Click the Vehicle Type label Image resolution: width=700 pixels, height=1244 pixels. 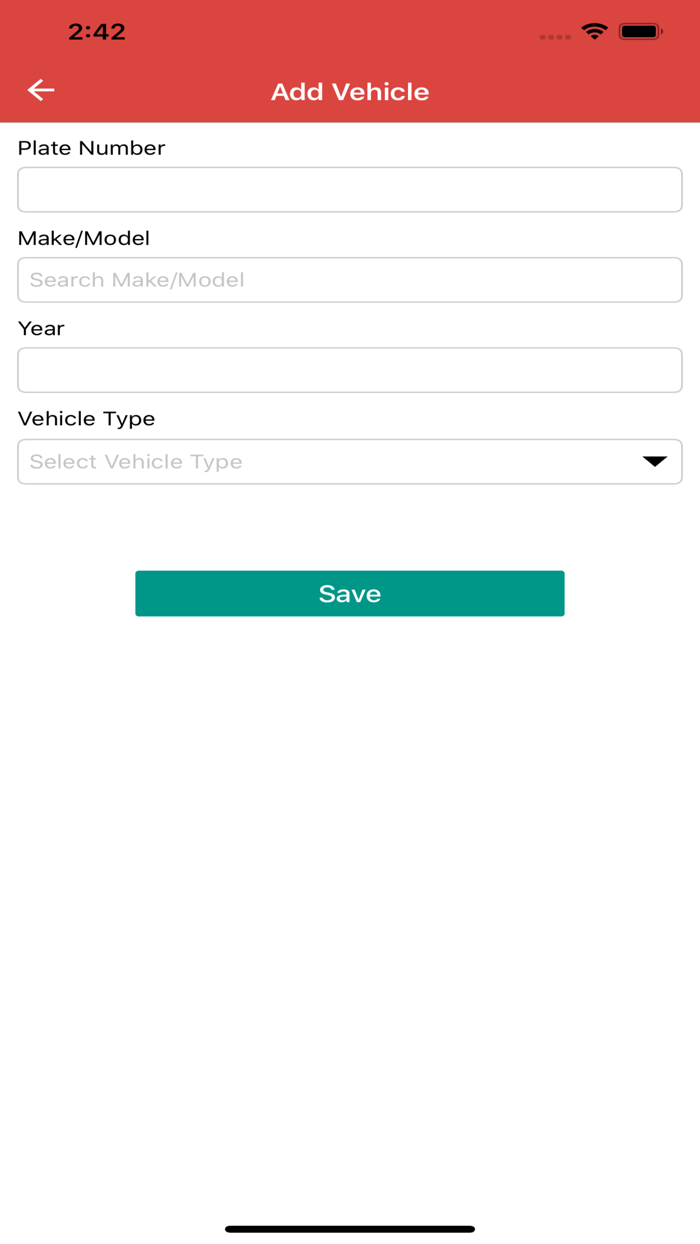(x=85, y=418)
